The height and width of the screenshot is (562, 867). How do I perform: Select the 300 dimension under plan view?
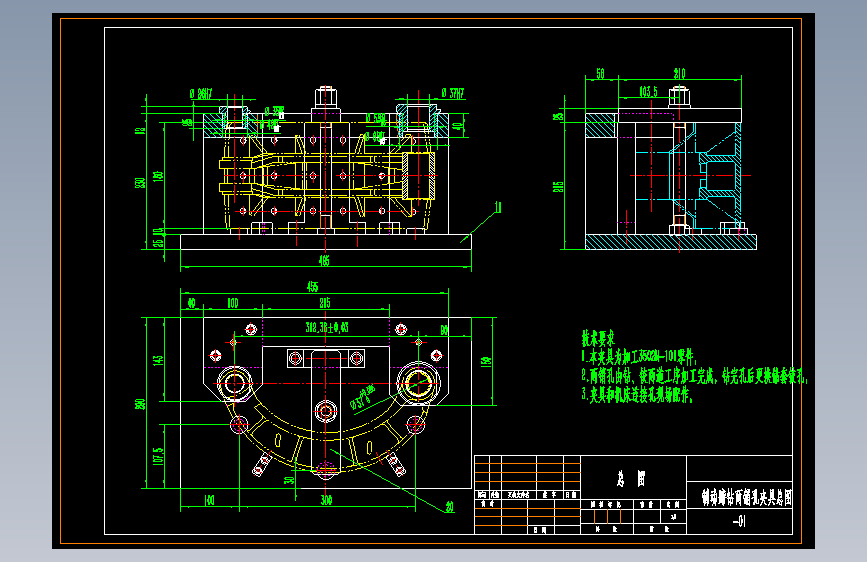326,500
